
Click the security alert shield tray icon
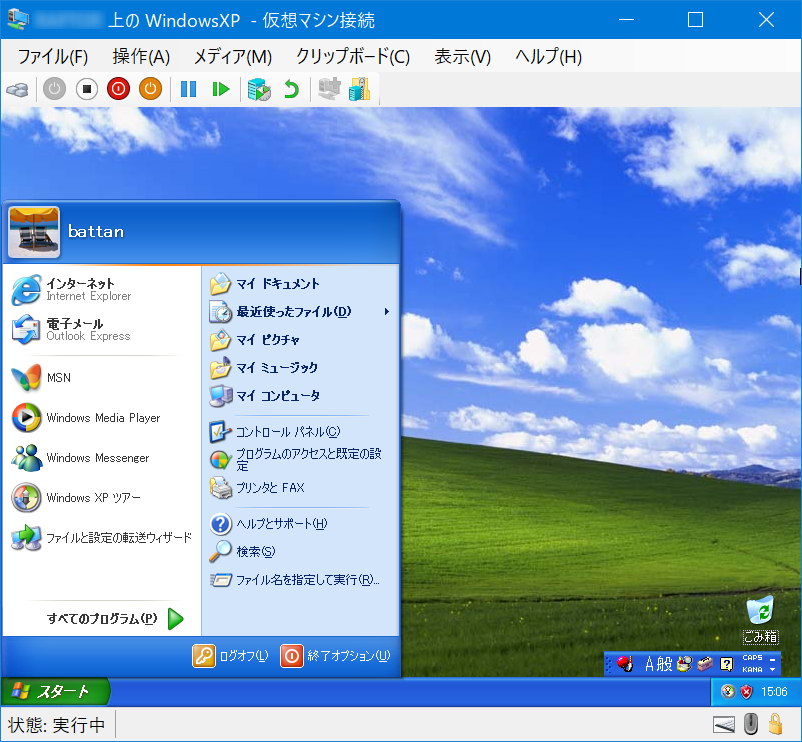(746, 692)
